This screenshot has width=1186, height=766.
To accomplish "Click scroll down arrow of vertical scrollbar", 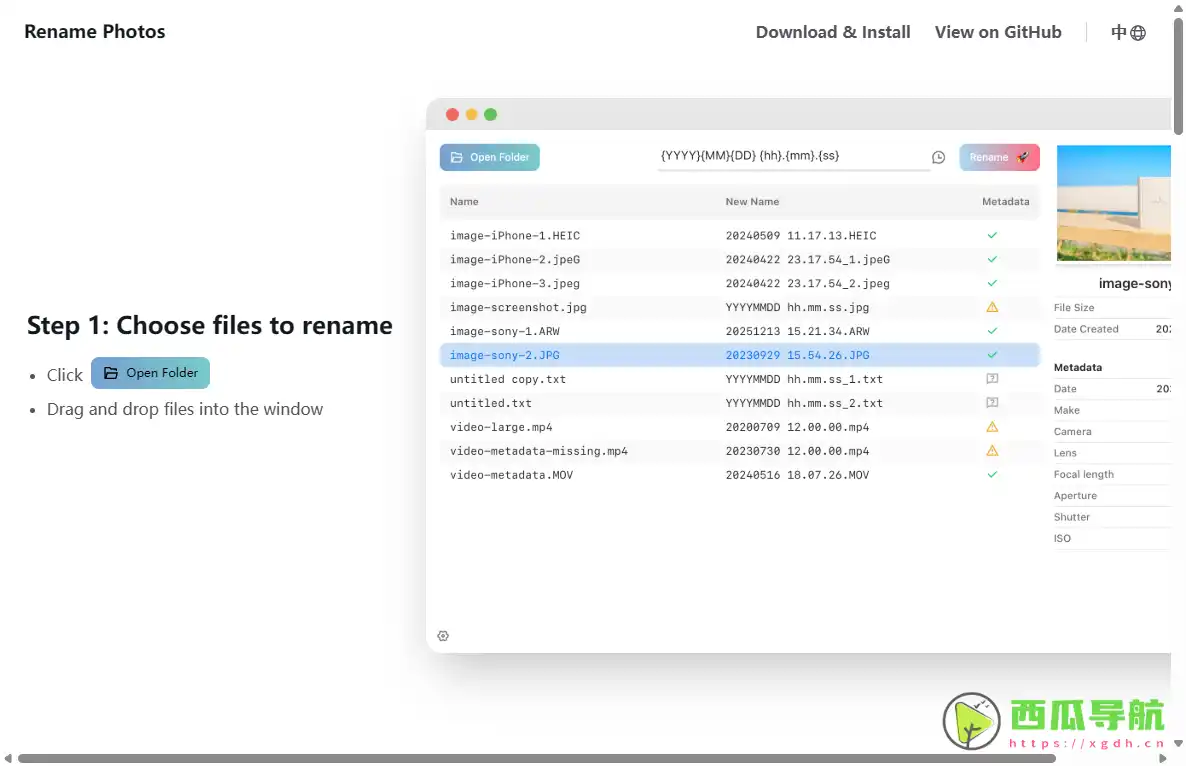I will point(1178,743).
